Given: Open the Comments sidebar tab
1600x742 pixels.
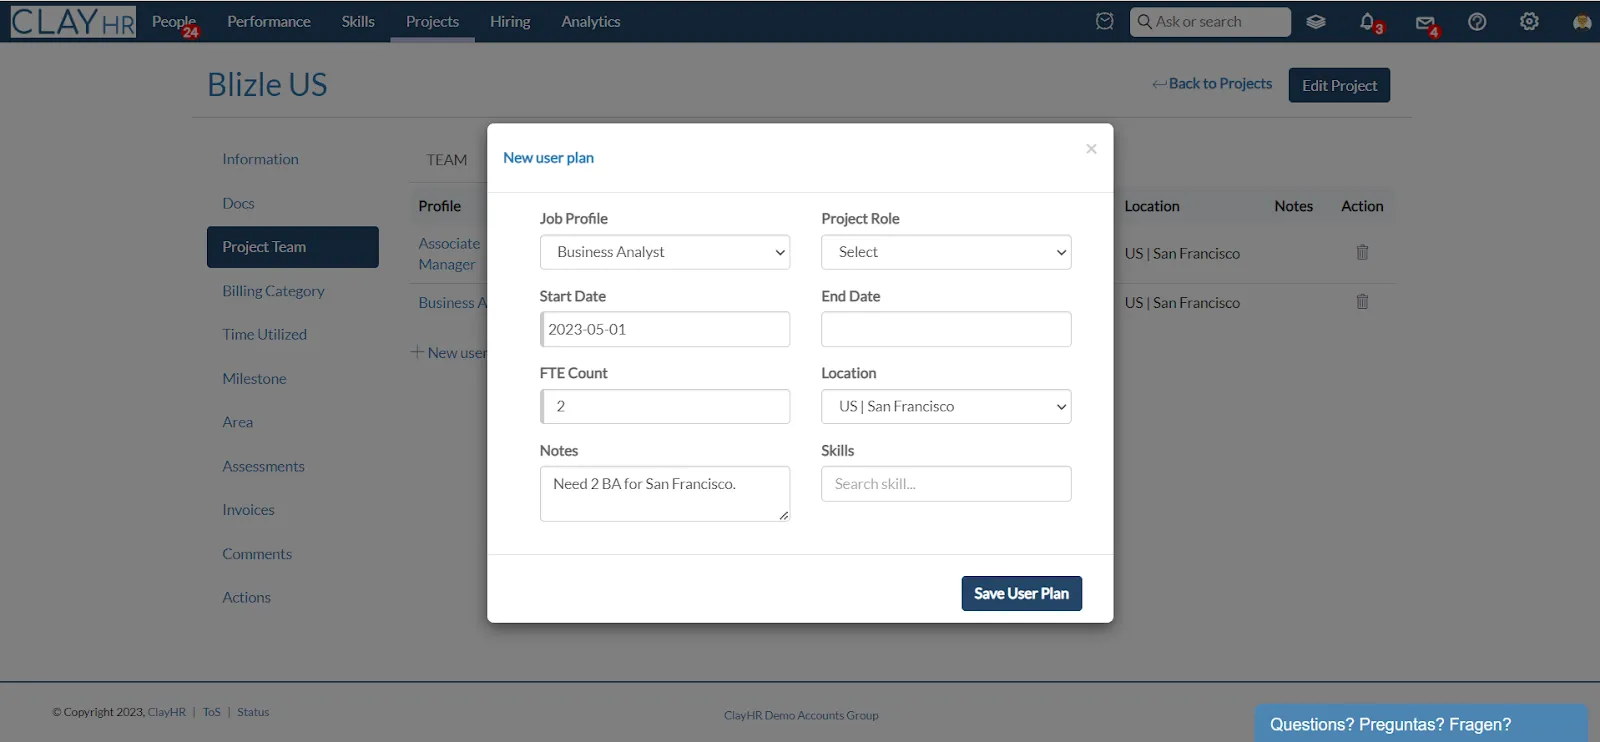Looking at the screenshot, I should pos(257,554).
